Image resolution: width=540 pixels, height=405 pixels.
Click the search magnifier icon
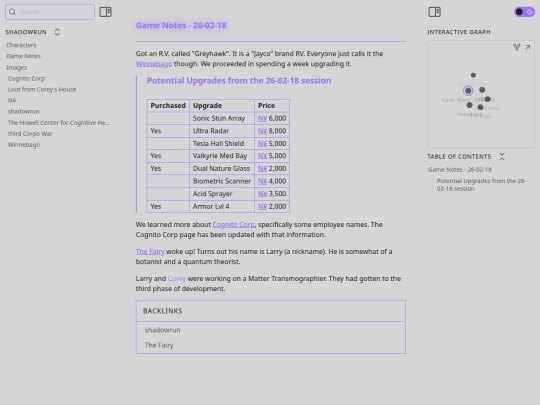click(x=12, y=12)
